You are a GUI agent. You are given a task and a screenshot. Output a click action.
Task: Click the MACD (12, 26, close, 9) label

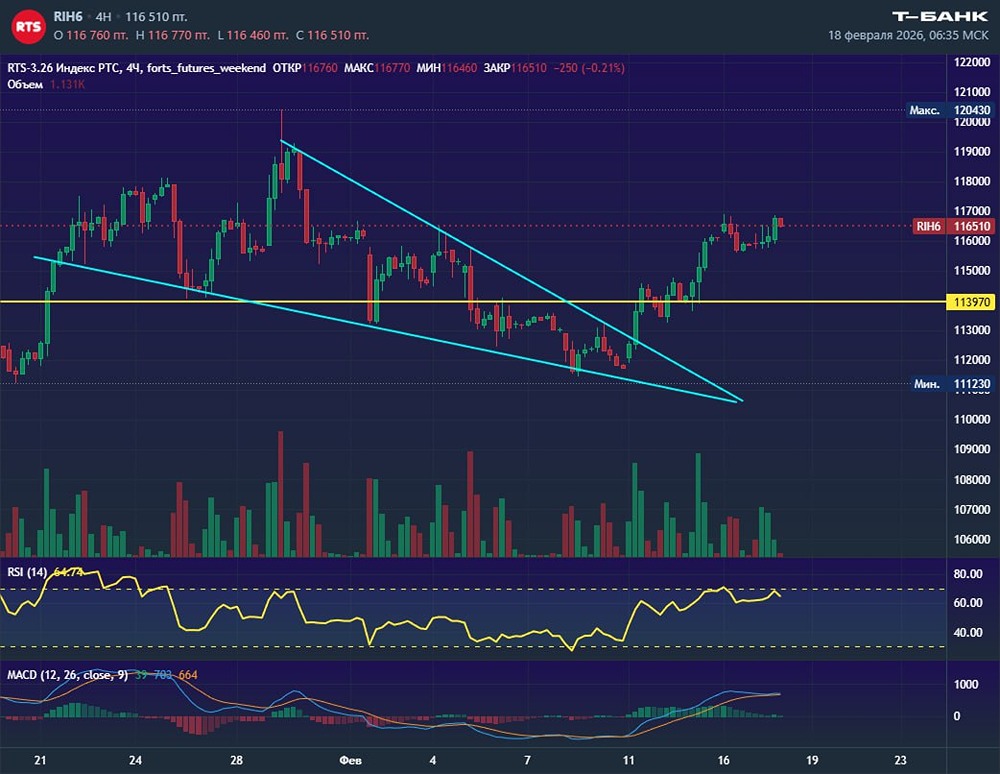click(67, 675)
